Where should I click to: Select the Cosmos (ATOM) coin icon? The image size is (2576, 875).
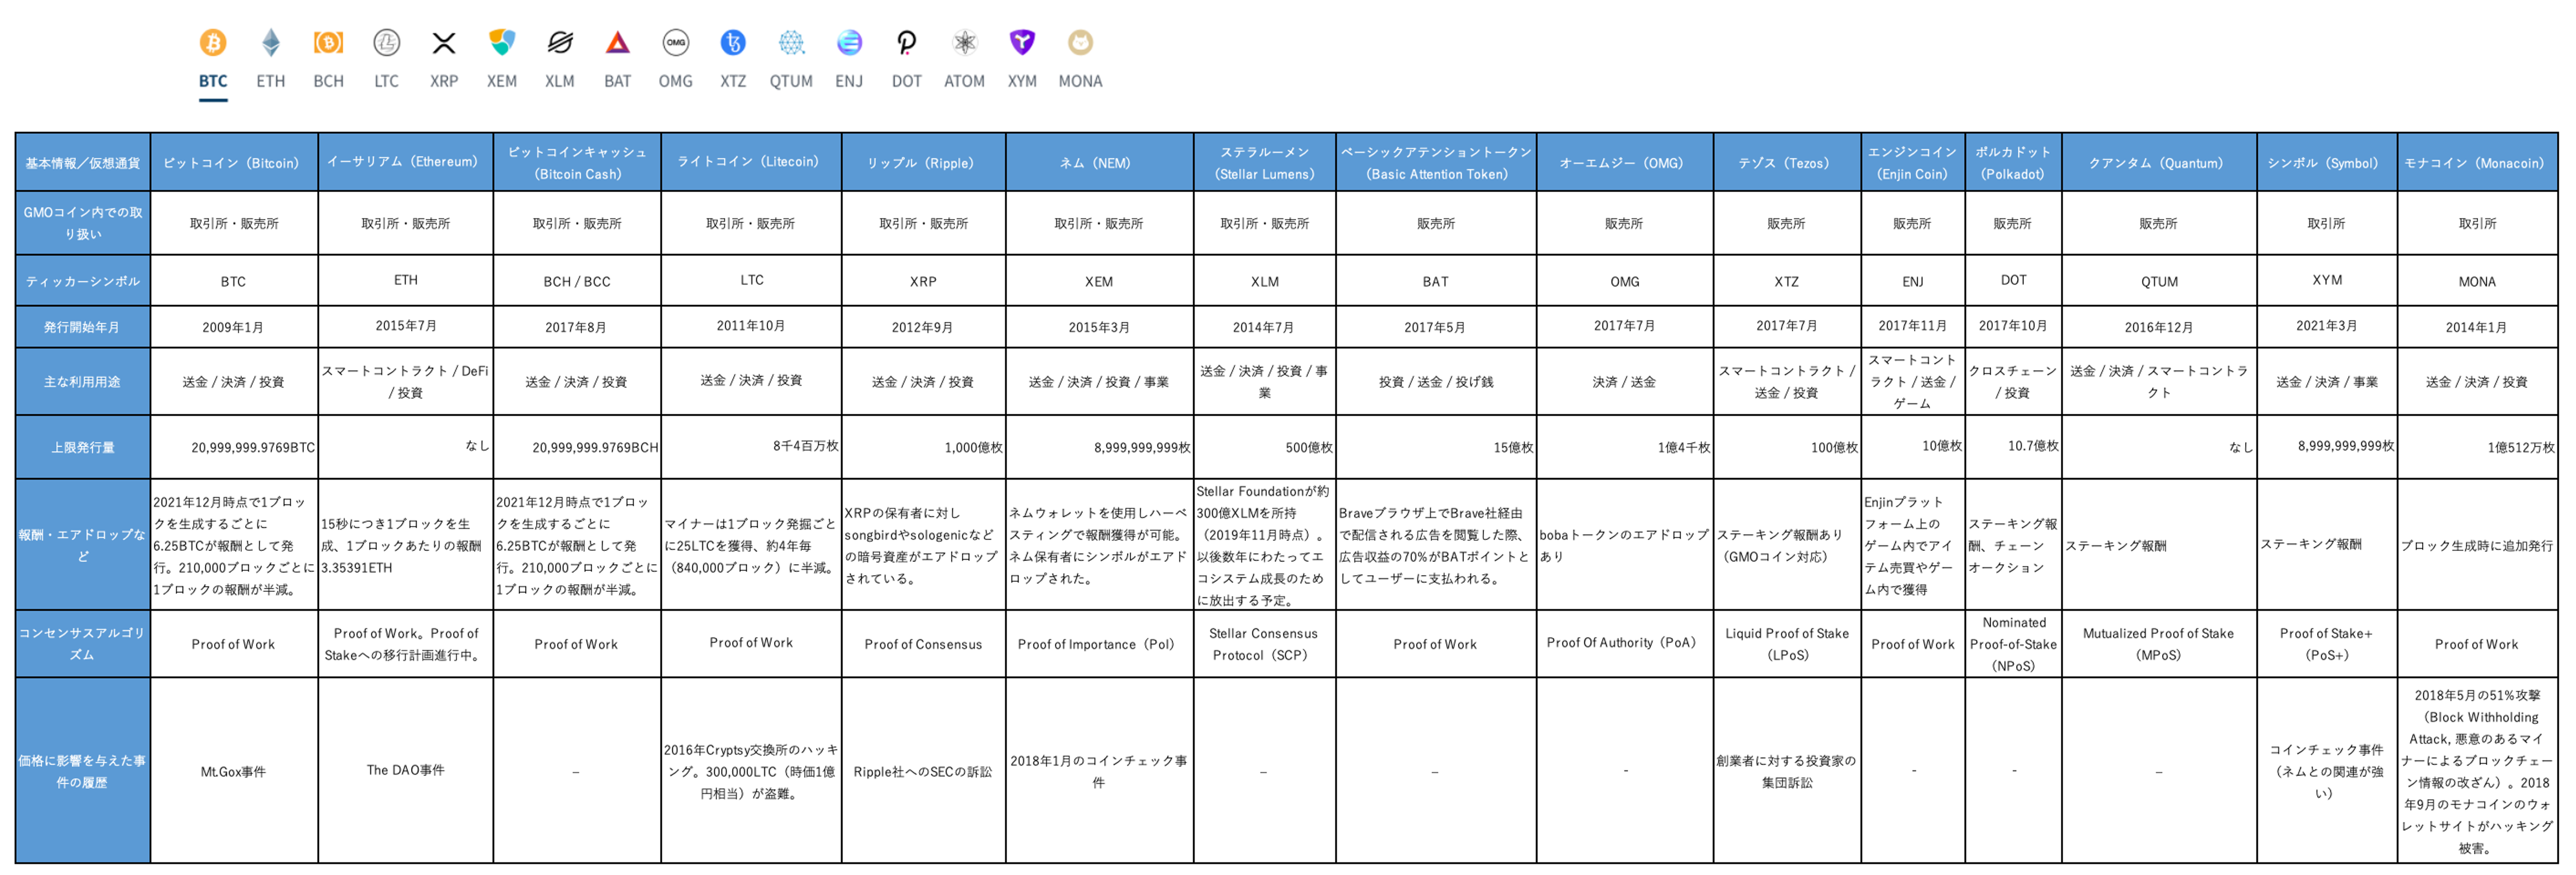click(x=964, y=43)
